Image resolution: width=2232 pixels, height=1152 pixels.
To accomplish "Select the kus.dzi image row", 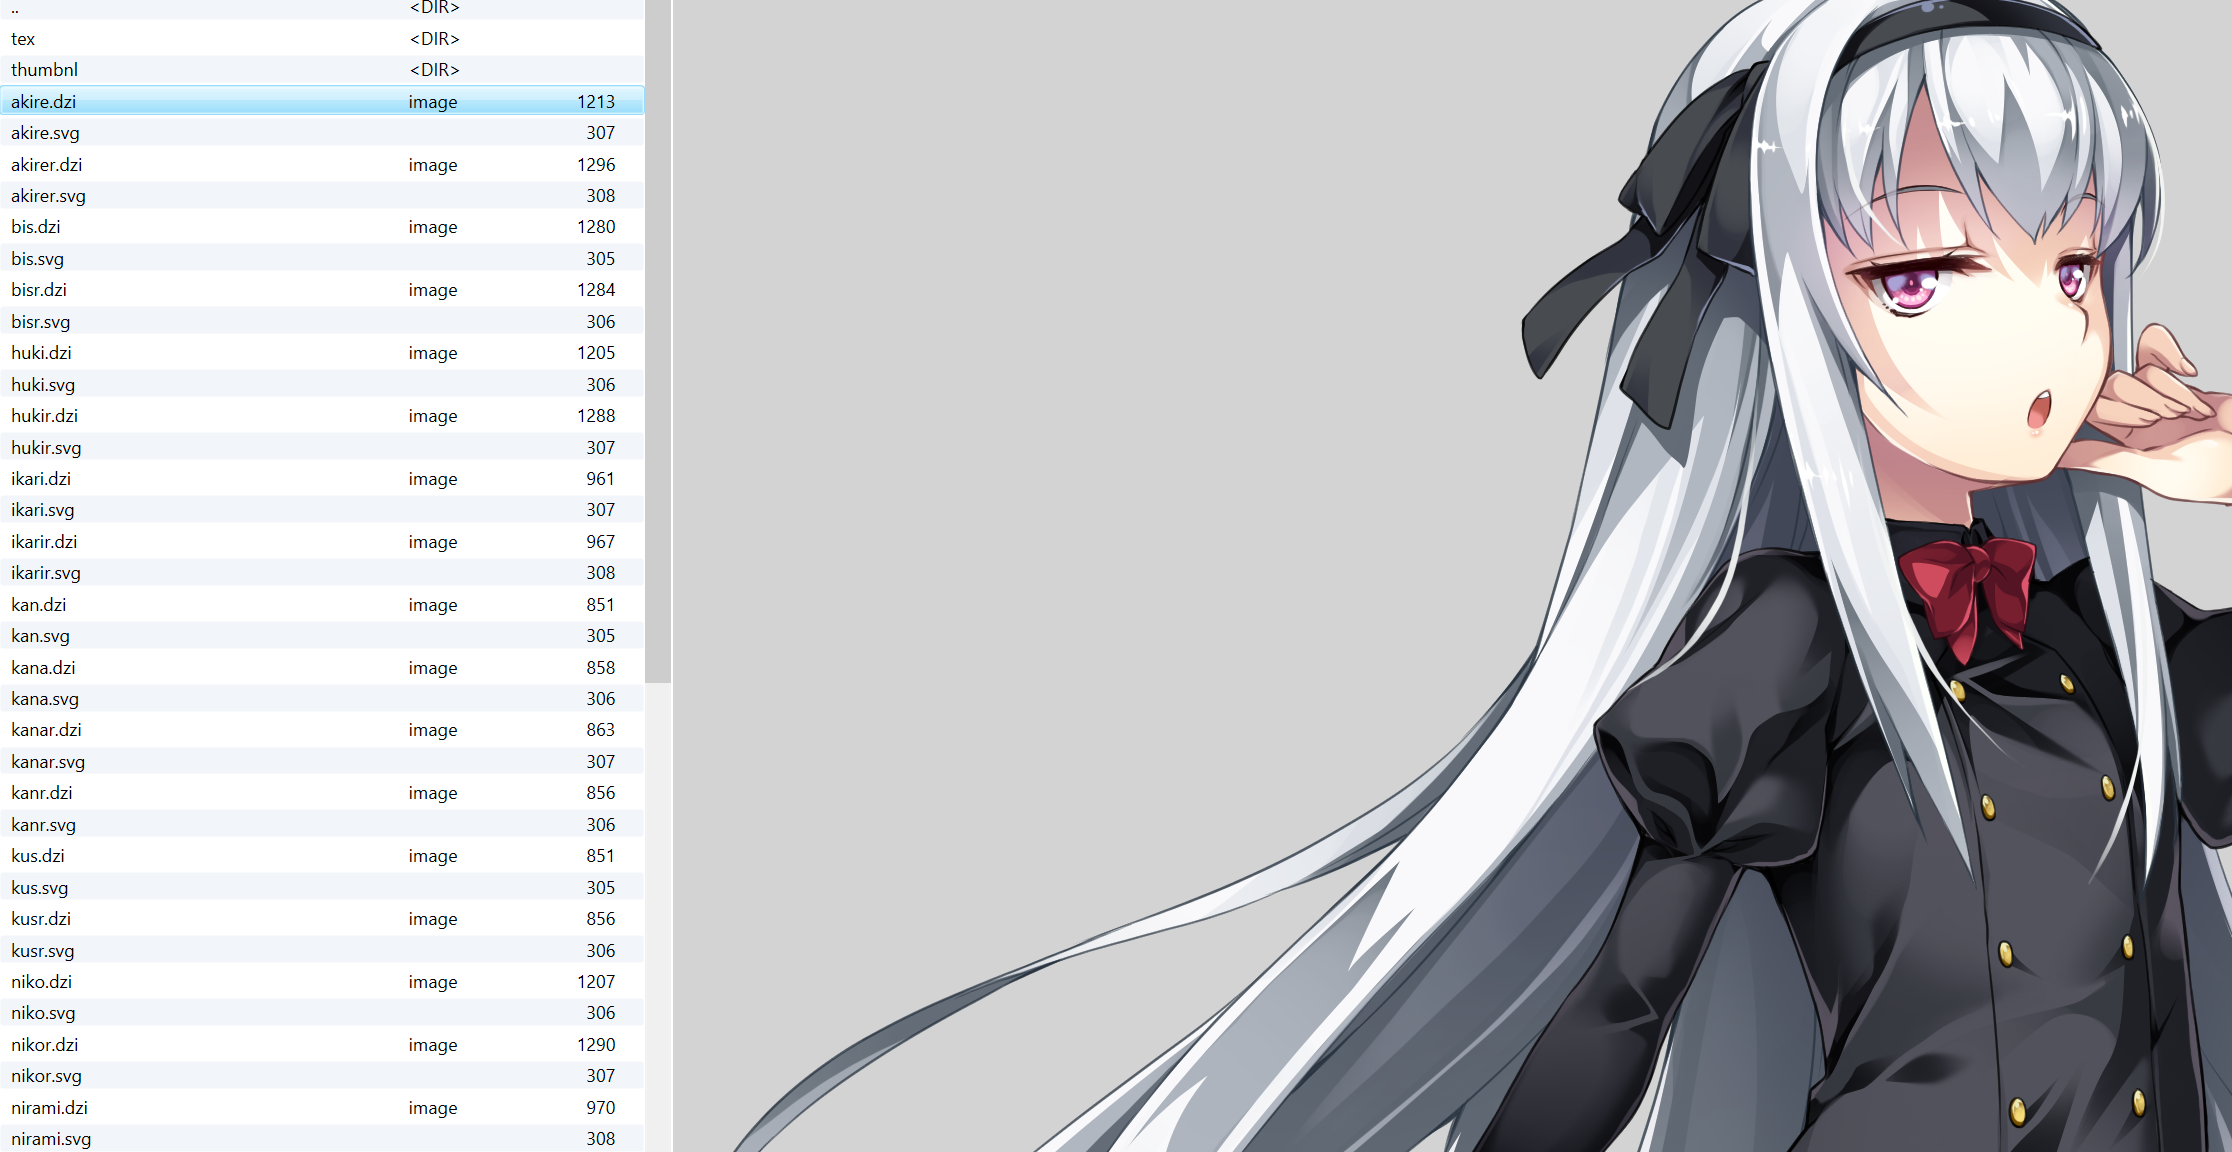I will 38,856.
